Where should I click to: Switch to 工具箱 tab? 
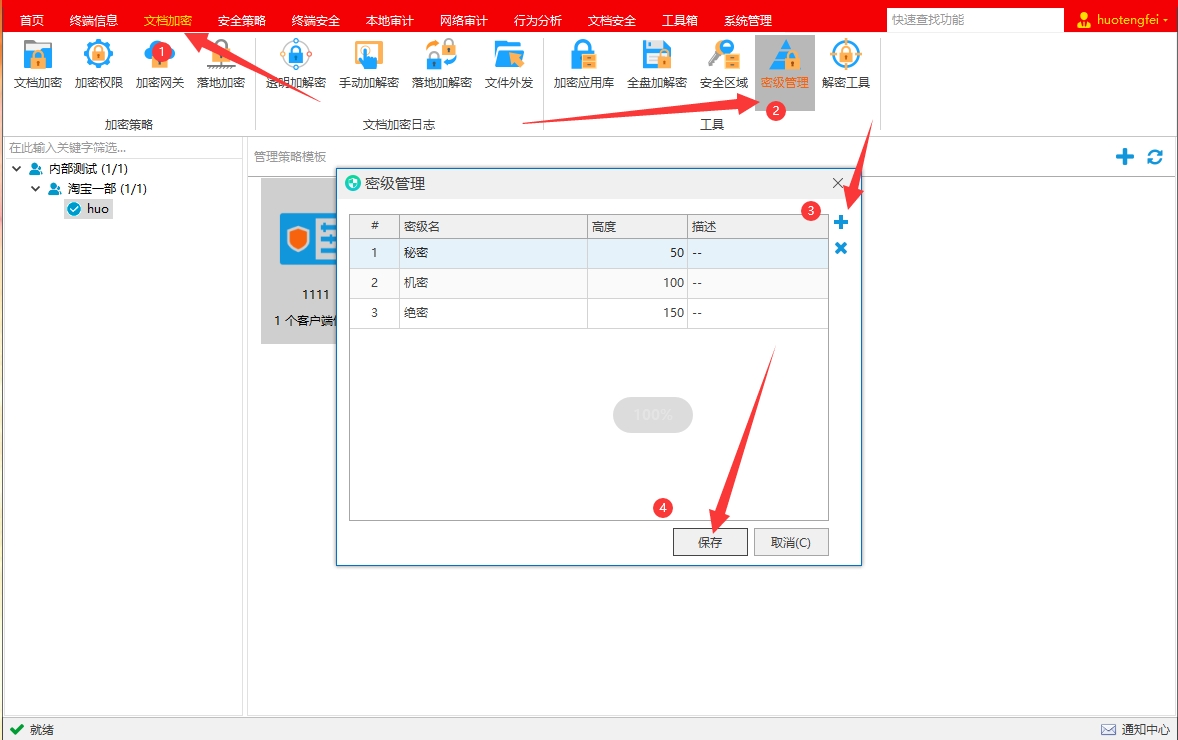click(679, 20)
